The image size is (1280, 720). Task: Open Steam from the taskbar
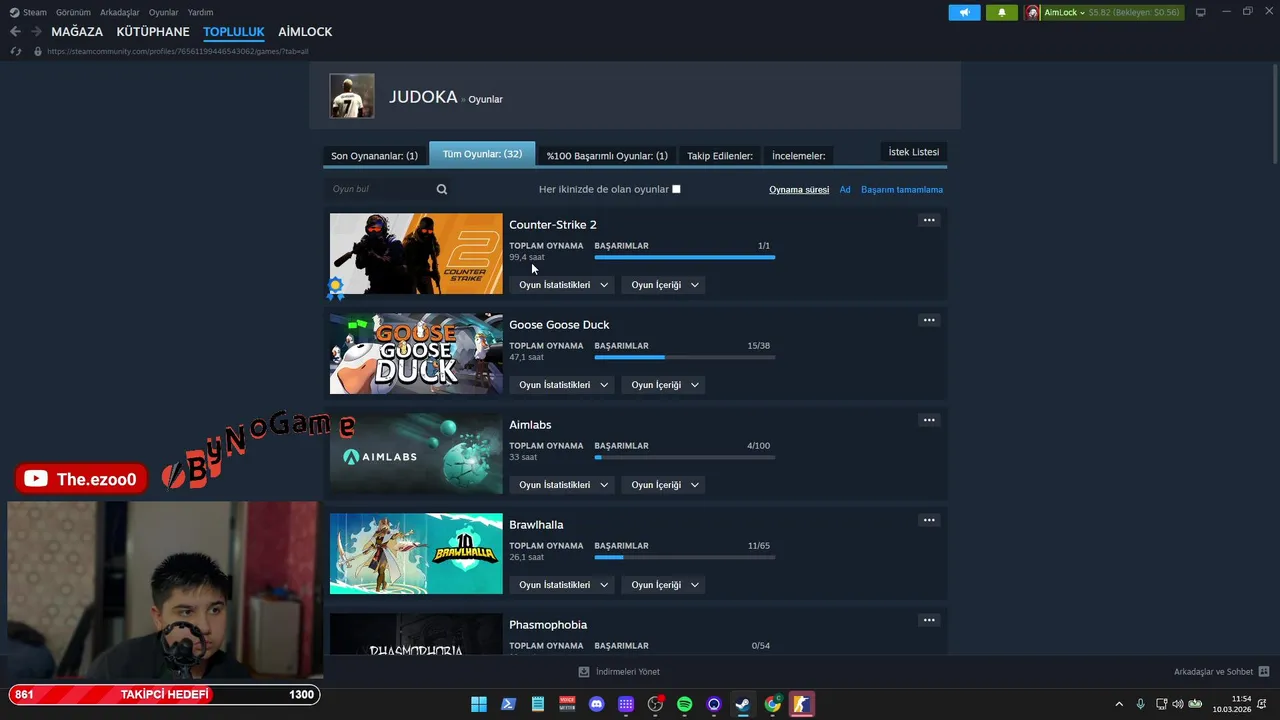pyautogui.click(x=743, y=704)
